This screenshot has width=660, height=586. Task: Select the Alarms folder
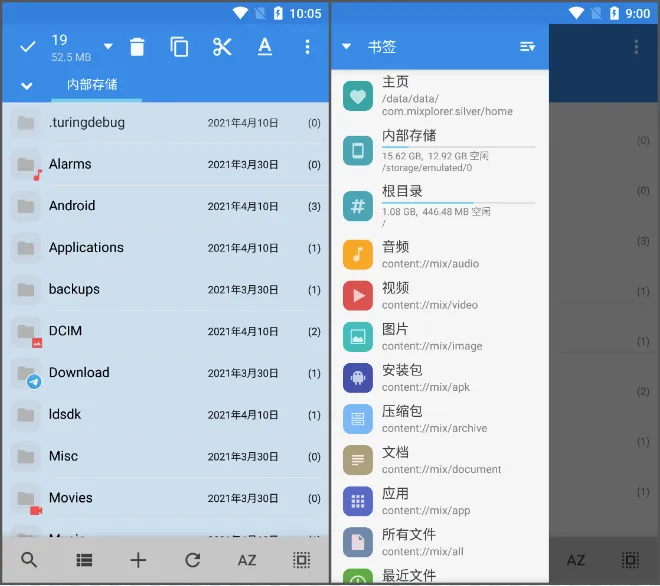pyautogui.click(x=165, y=164)
